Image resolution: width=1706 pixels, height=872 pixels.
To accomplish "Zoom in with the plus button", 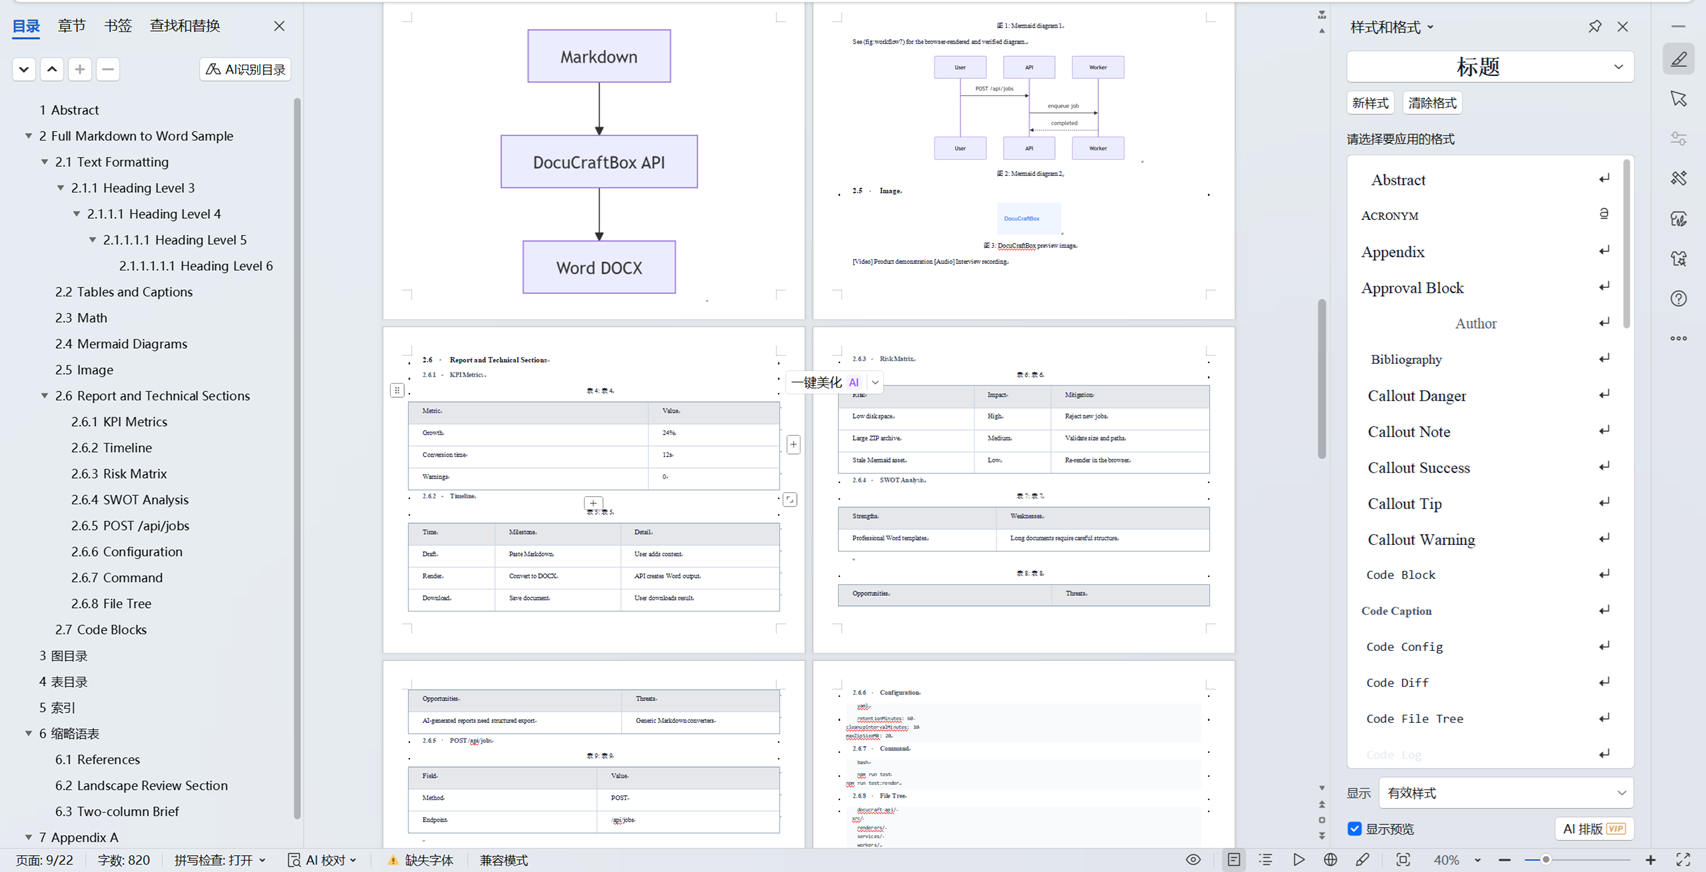I will point(1651,860).
